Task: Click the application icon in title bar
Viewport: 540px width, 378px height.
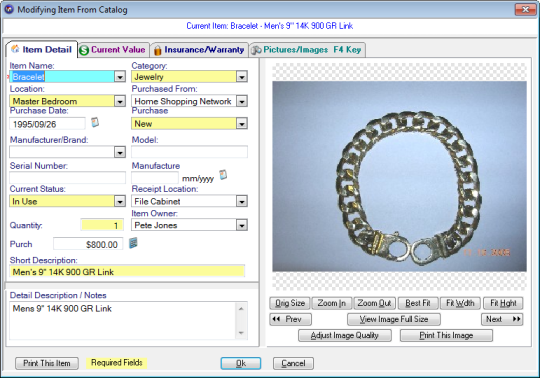Action: [x=9, y=9]
